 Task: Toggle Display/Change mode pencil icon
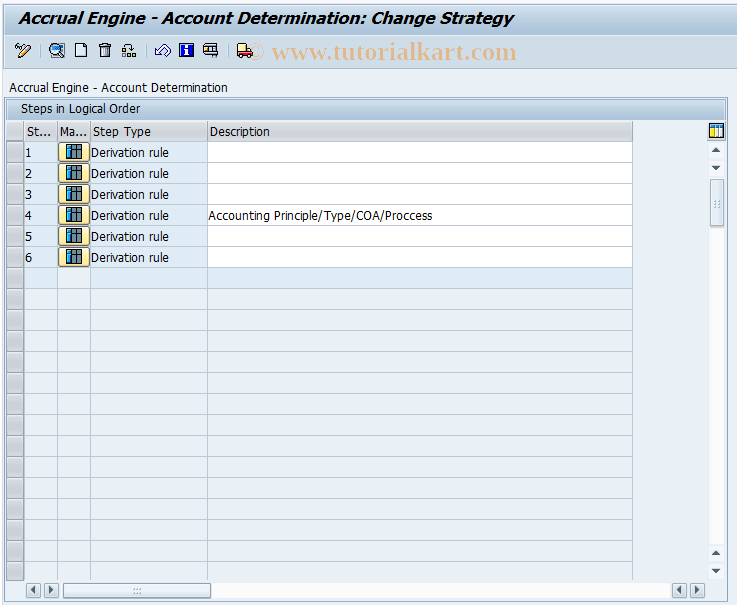pyautogui.click(x=23, y=50)
